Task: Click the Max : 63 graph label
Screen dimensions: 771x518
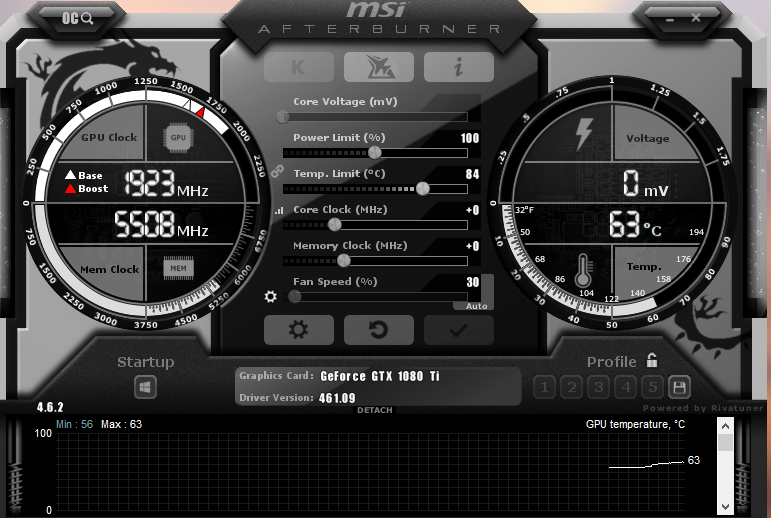Action: pyautogui.click(x=121, y=424)
